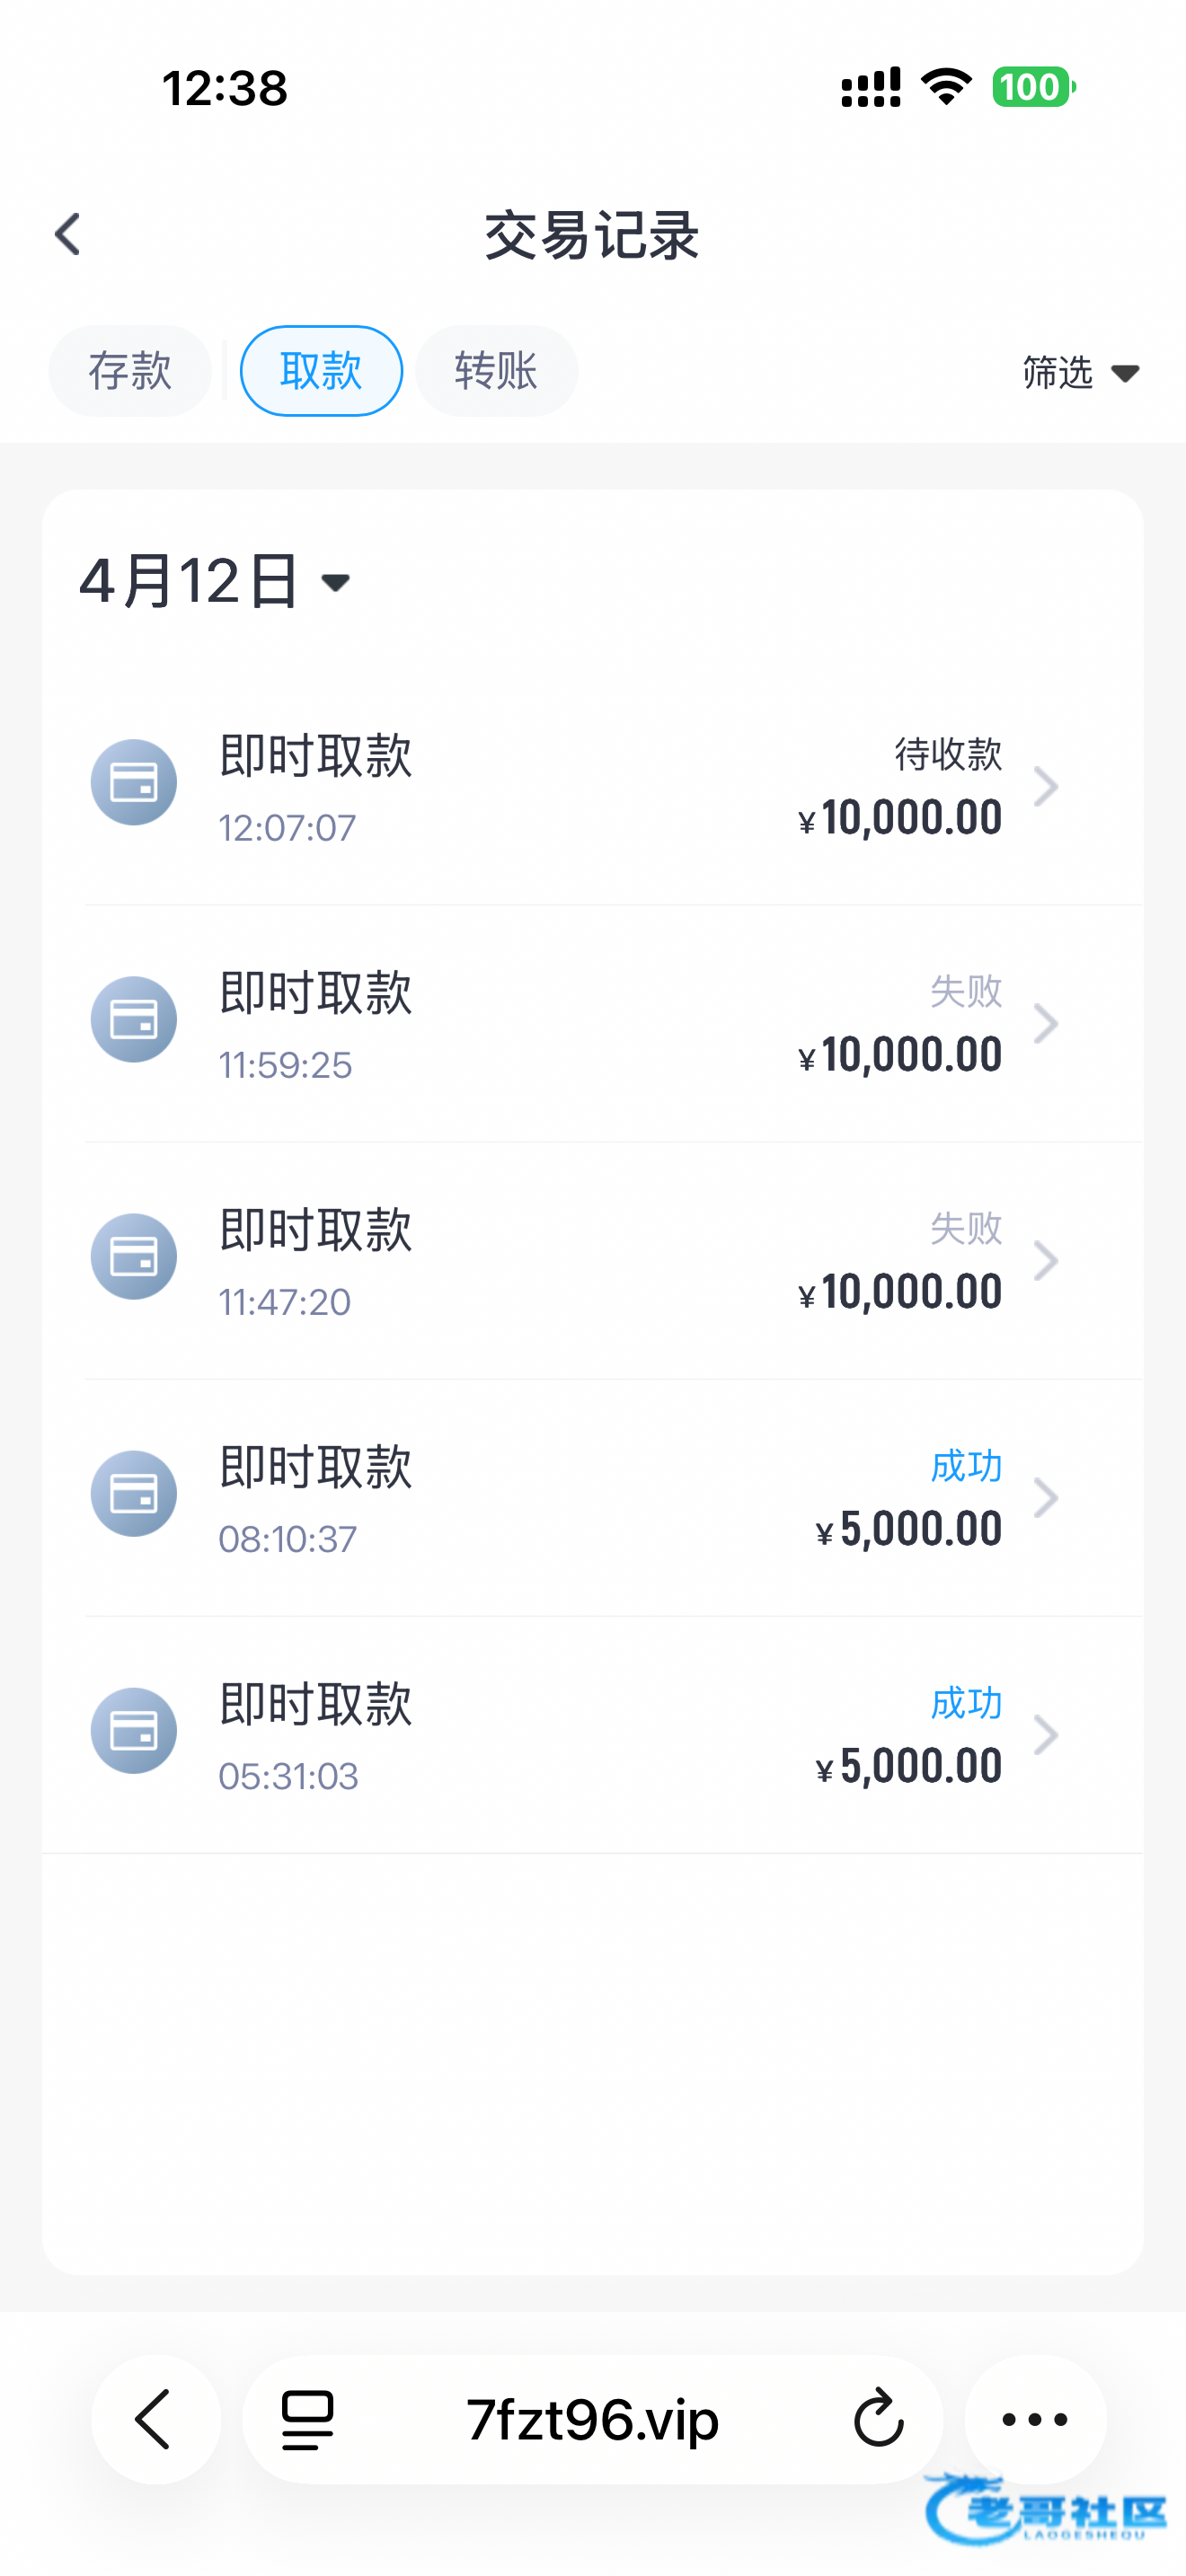
Task: Tap the 7fzt96.vip address bar
Action: point(592,2420)
